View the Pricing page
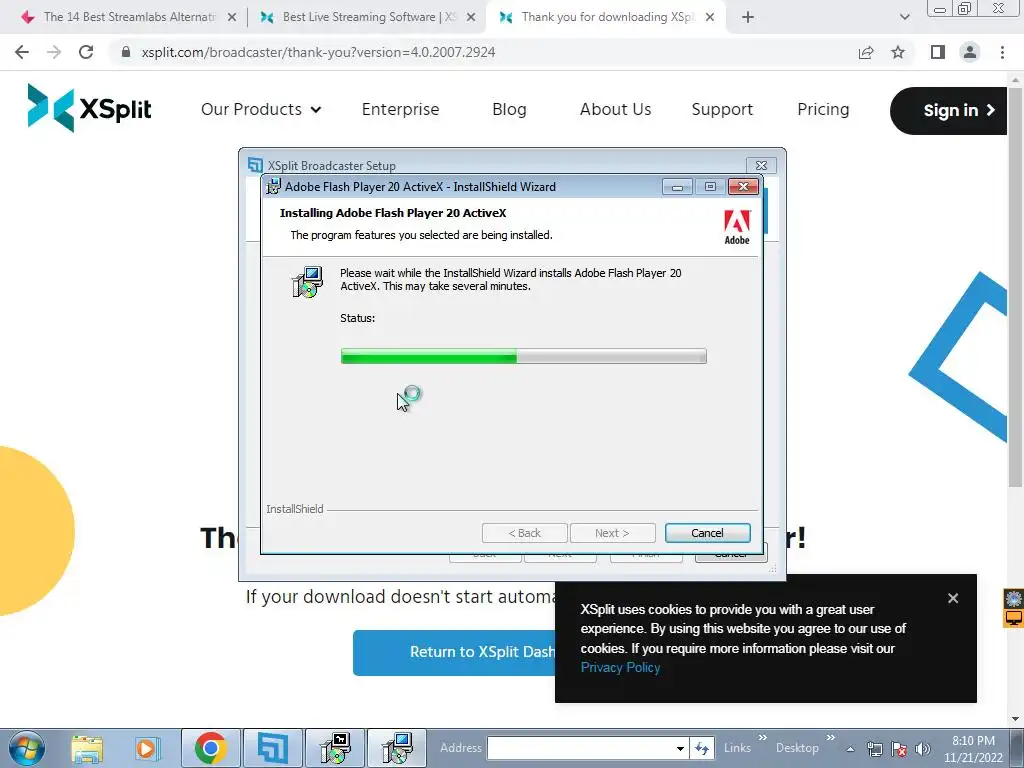This screenshot has height=768, width=1024. click(823, 109)
